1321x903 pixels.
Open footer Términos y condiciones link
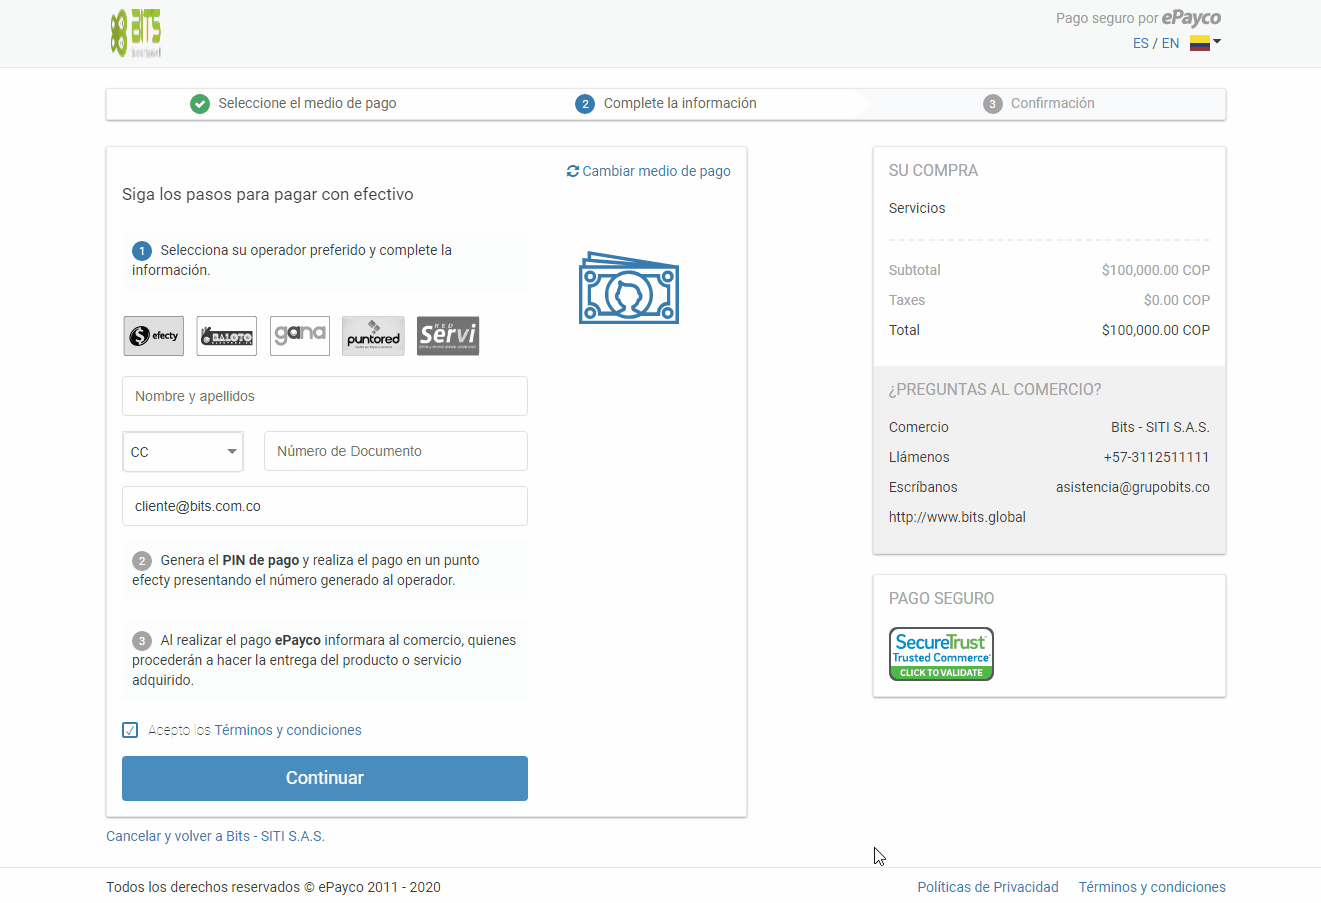click(x=1152, y=887)
